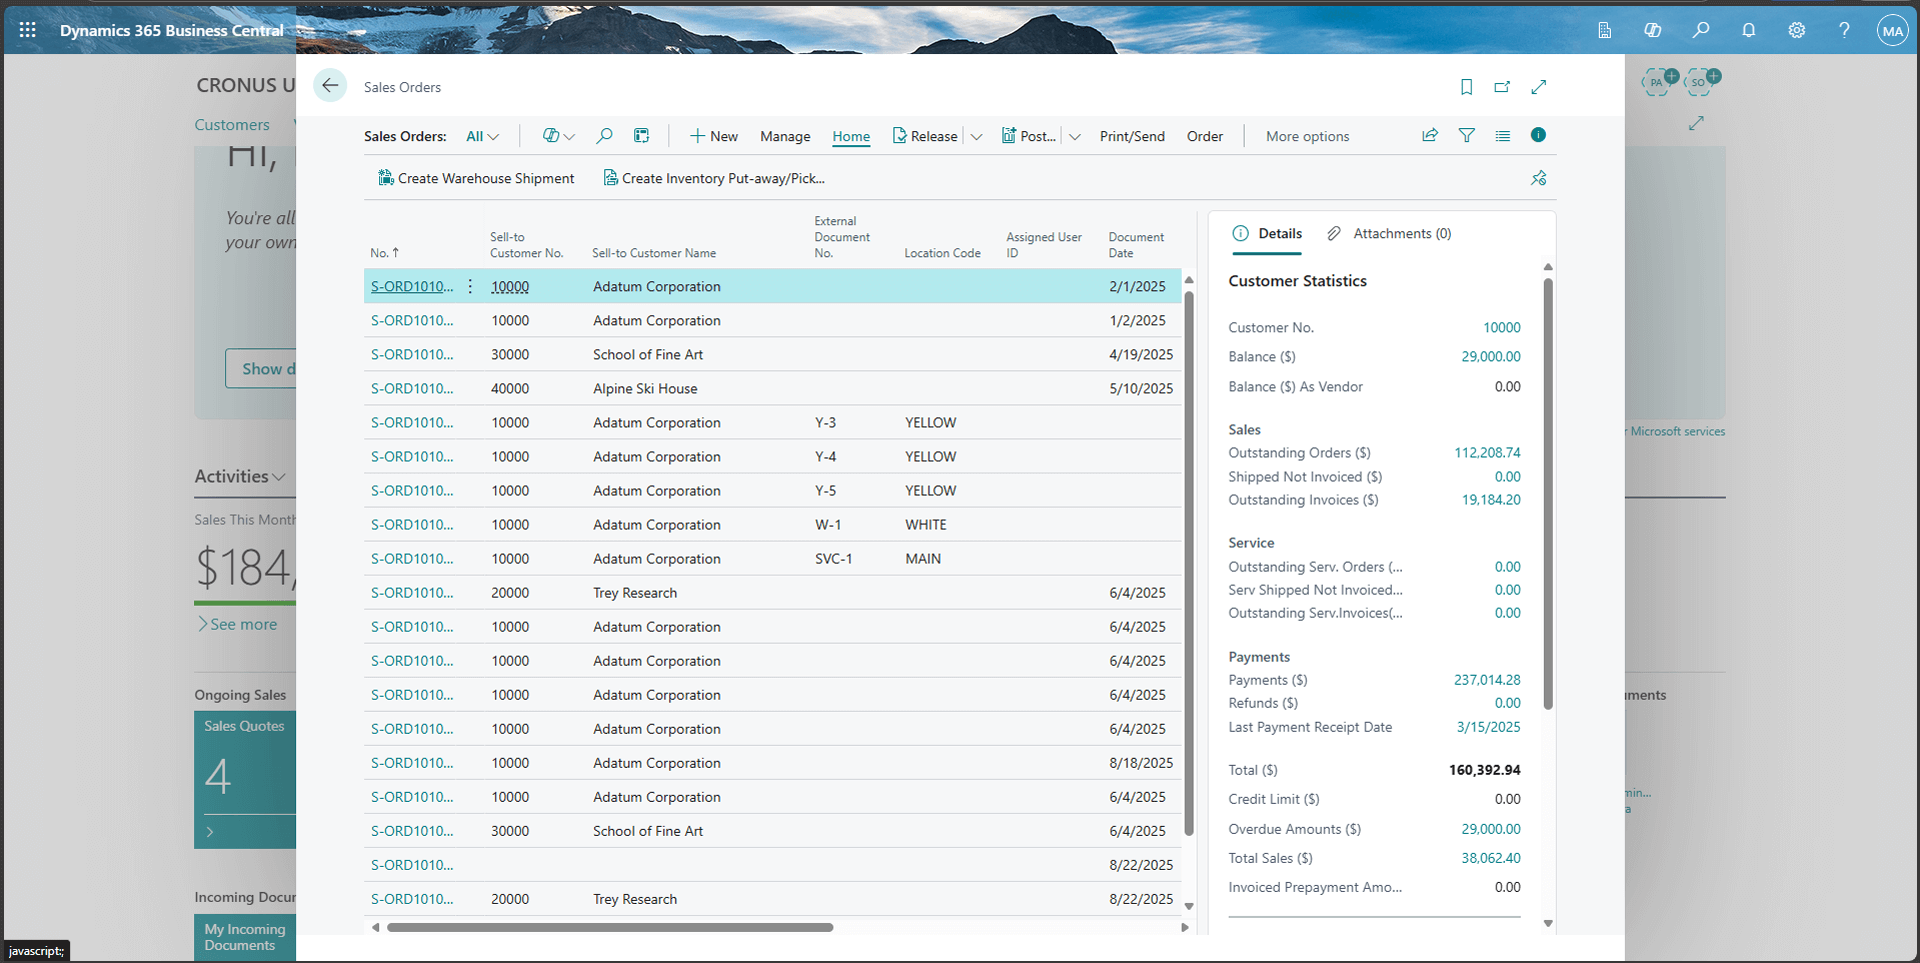Click Create Inventory Put-away/Pick action
Image resolution: width=1920 pixels, height=963 pixels.
point(714,178)
